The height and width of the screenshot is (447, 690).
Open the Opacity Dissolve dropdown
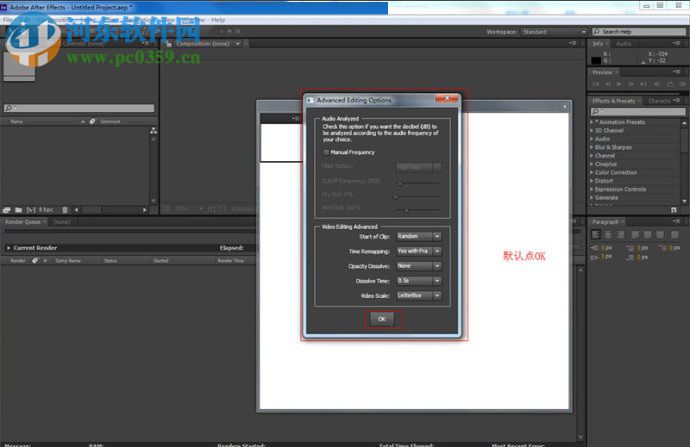click(419, 266)
